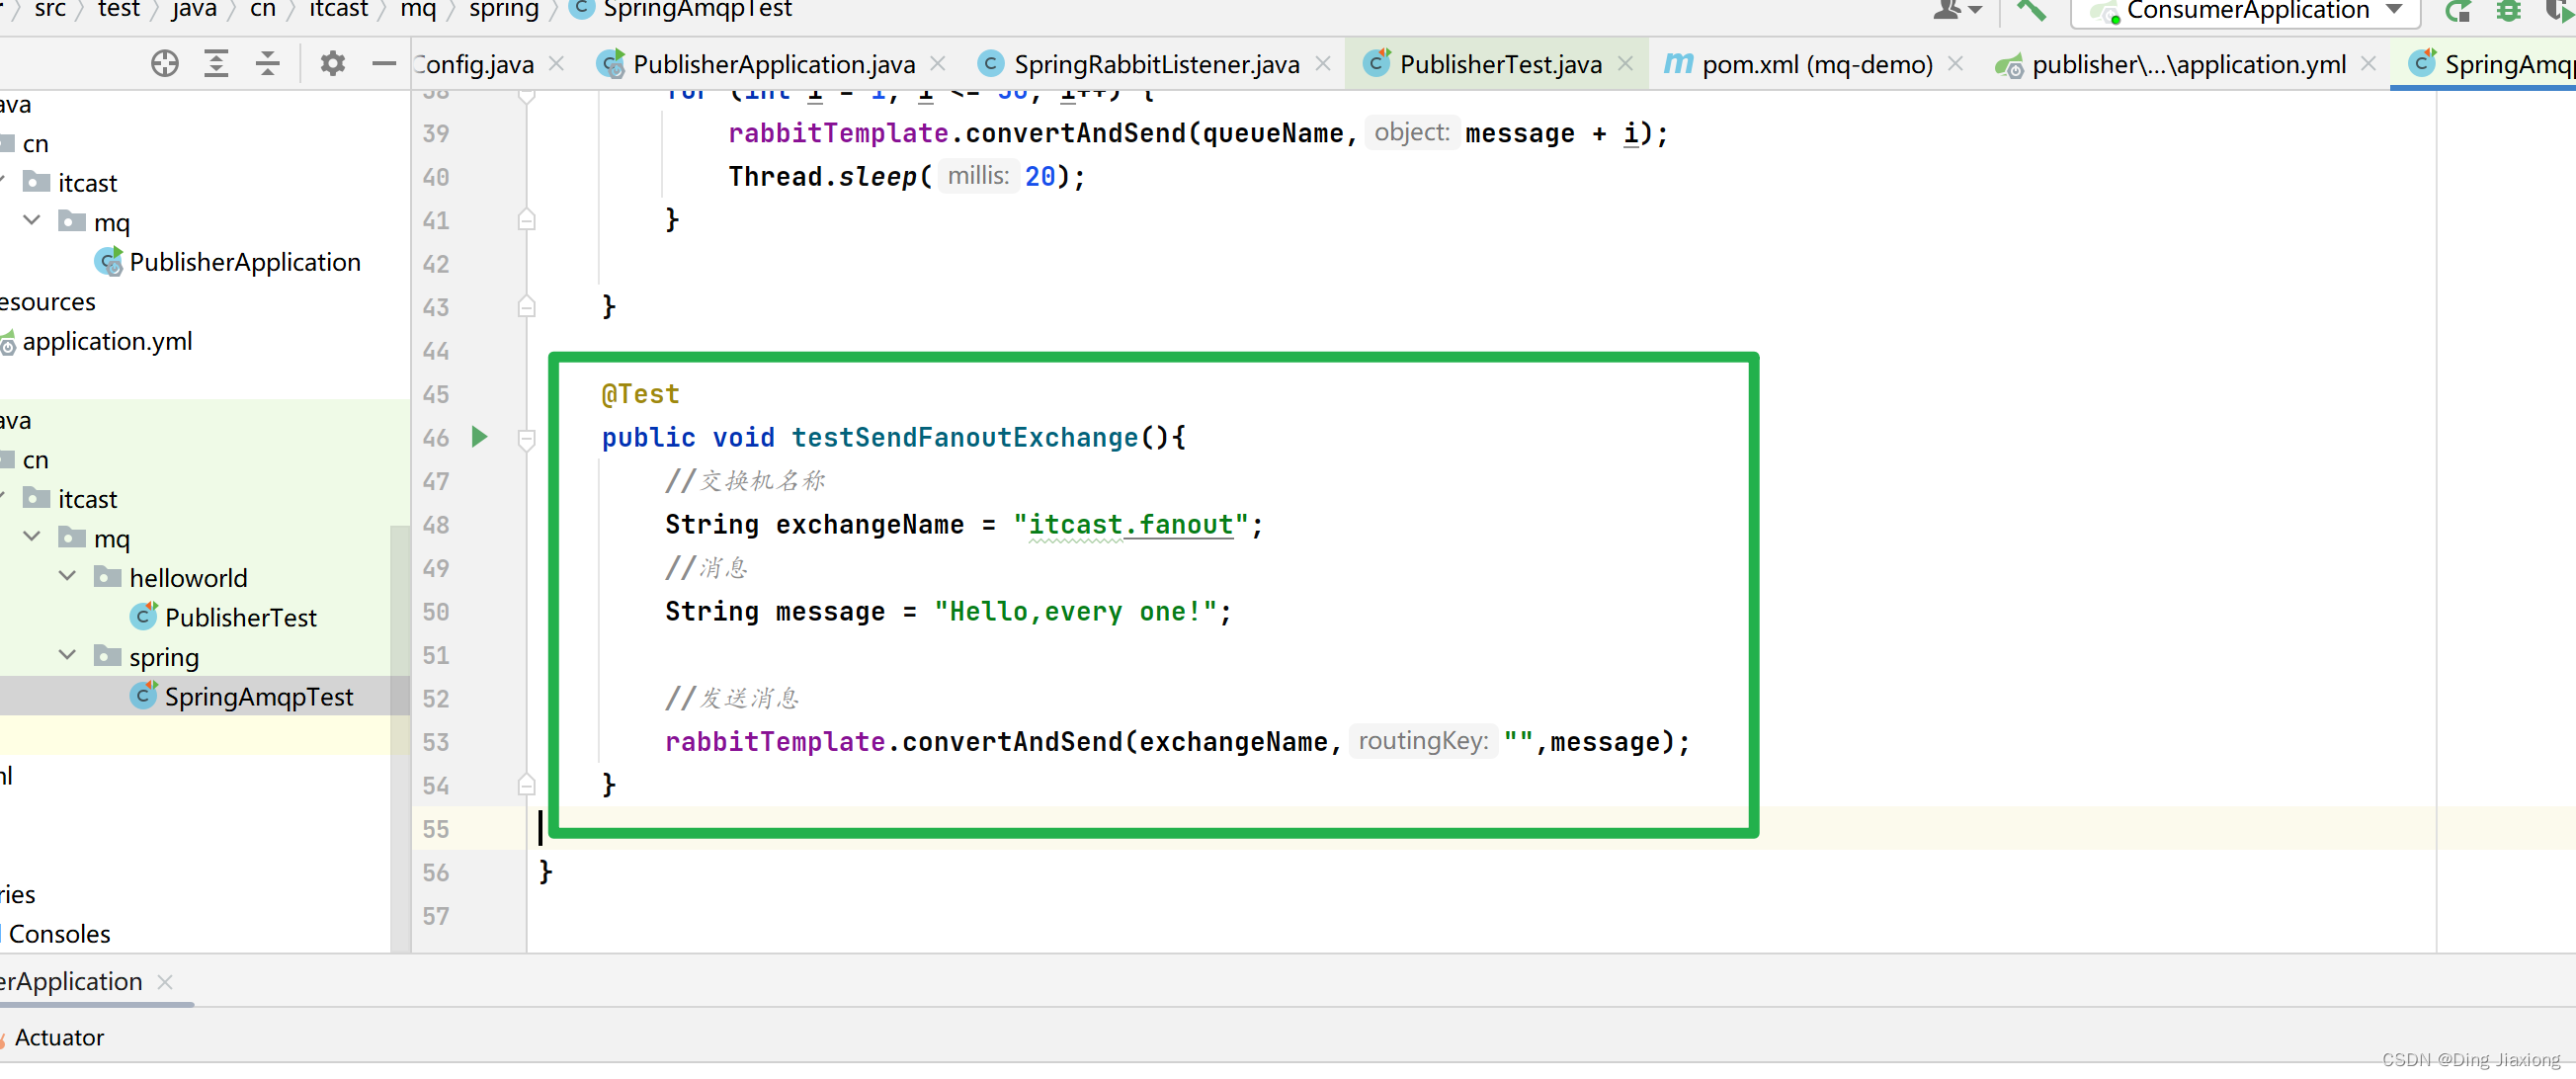Click the "itcast.fanout" string literal
The height and width of the screenshot is (1079, 2576).
pos(1131,524)
